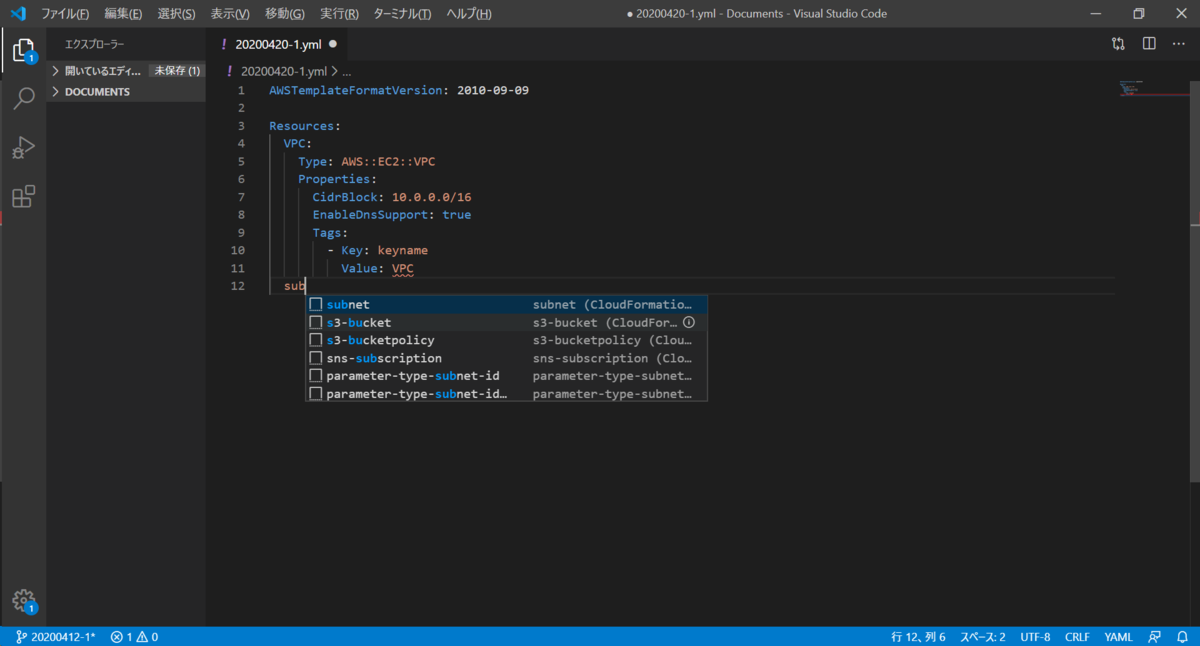Click the typed sub text on line 12
1200x646 pixels.
[x=294, y=286]
